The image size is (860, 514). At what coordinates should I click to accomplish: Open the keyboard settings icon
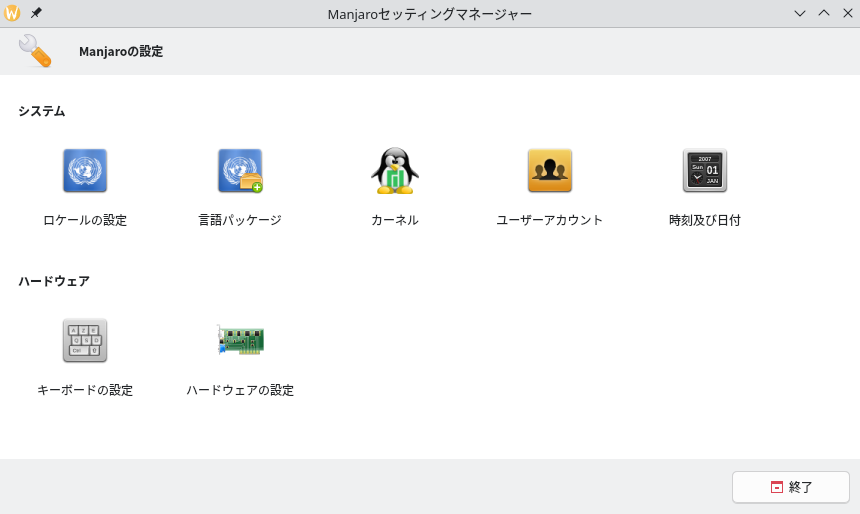(85, 341)
